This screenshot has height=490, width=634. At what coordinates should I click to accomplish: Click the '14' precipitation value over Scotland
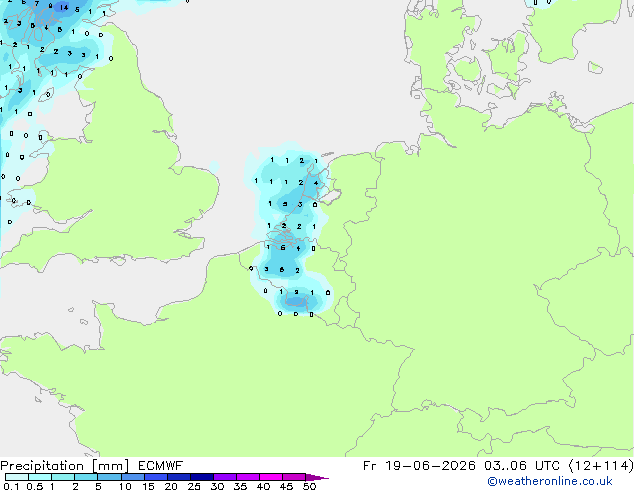64,7
